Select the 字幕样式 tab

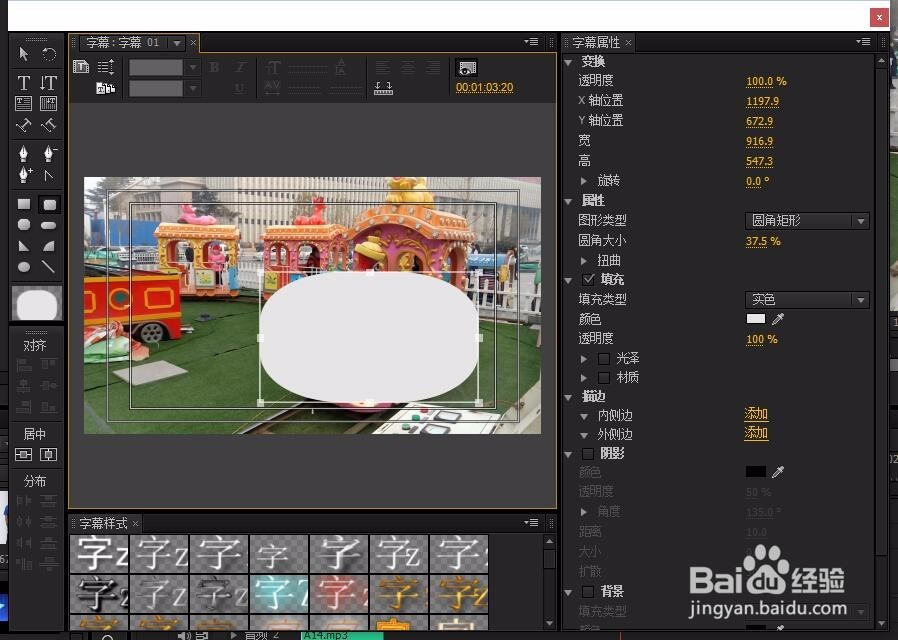click(x=103, y=523)
